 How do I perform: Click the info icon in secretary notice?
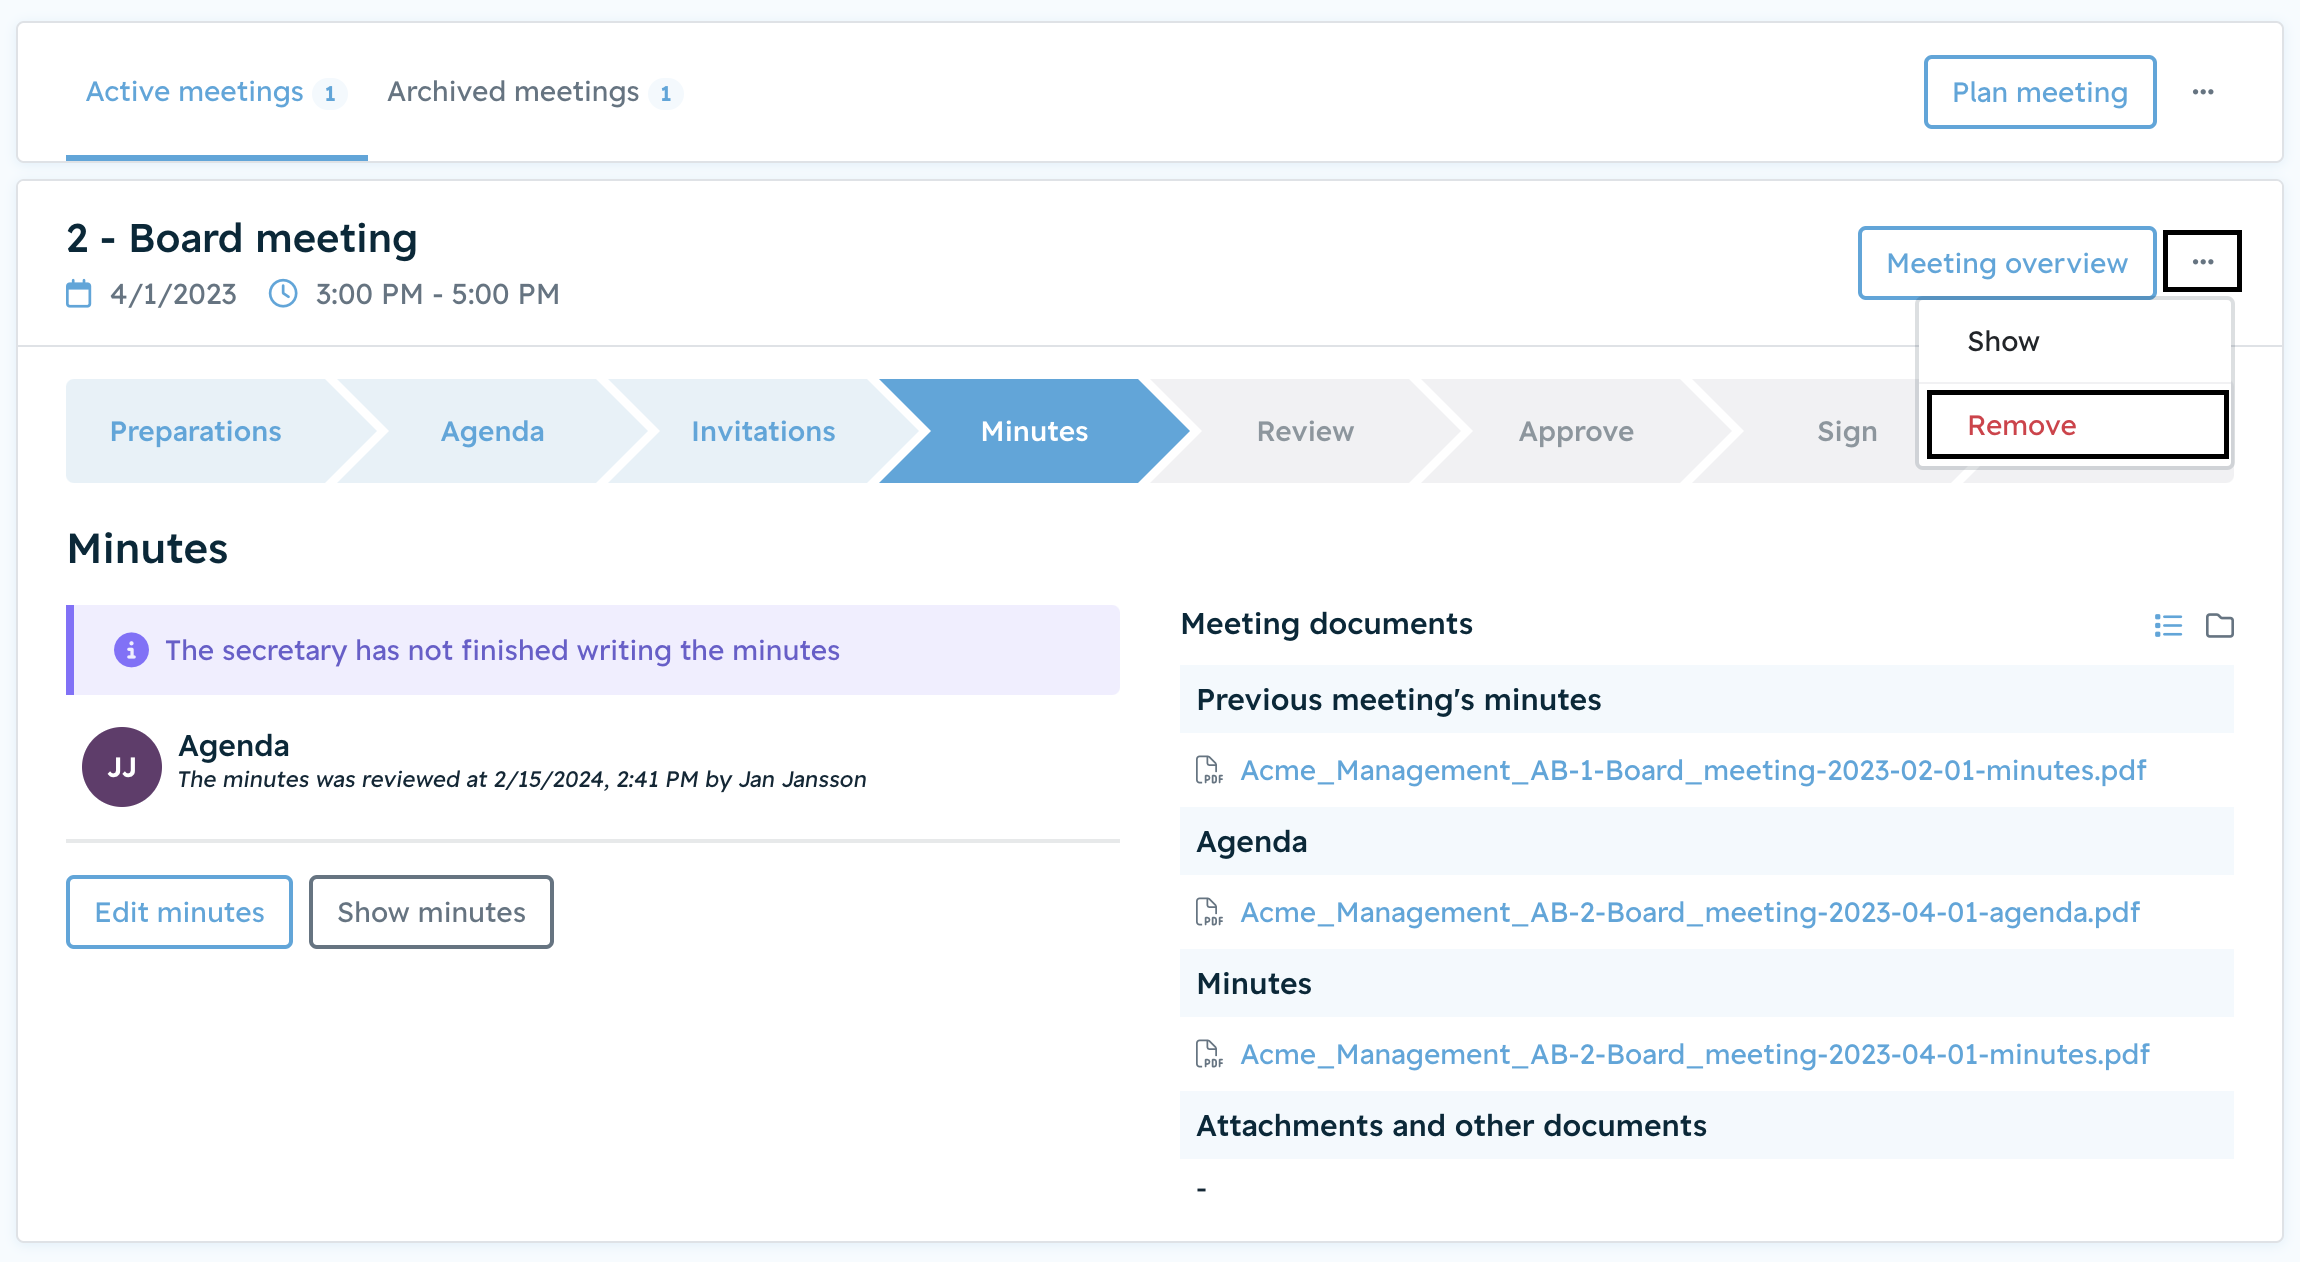click(131, 650)
